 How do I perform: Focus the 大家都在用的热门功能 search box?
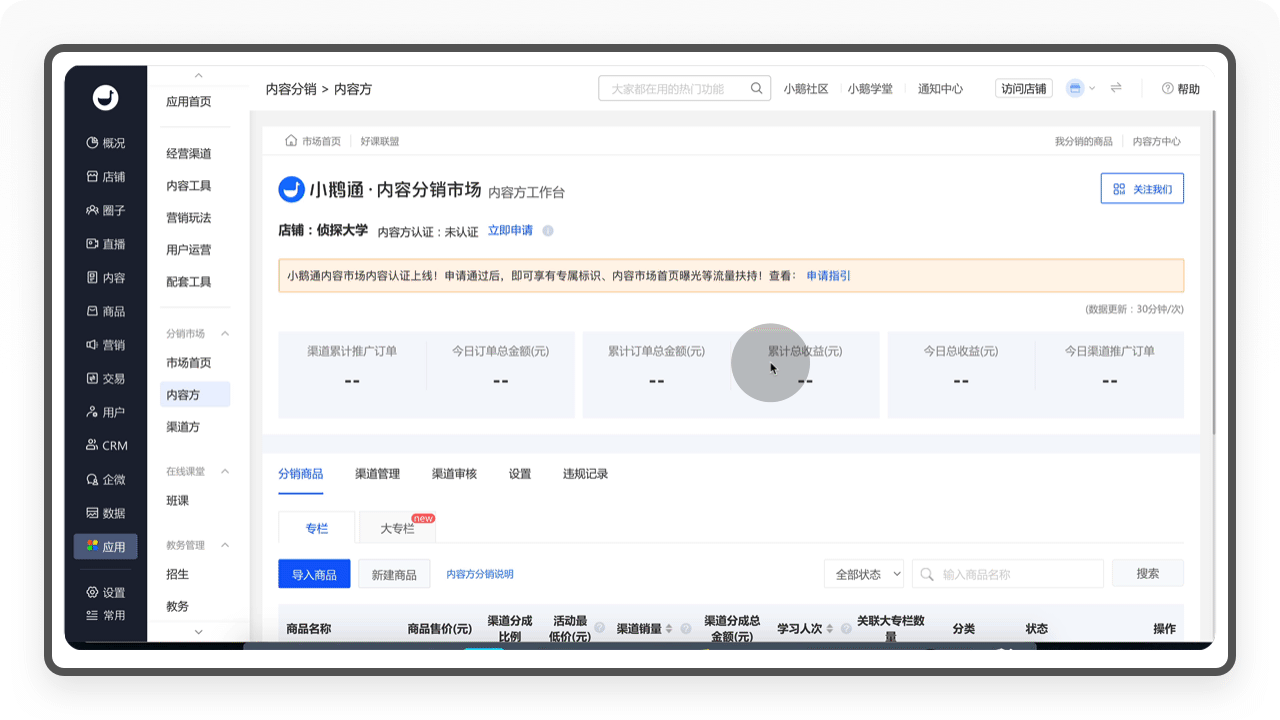click(685, 88)
